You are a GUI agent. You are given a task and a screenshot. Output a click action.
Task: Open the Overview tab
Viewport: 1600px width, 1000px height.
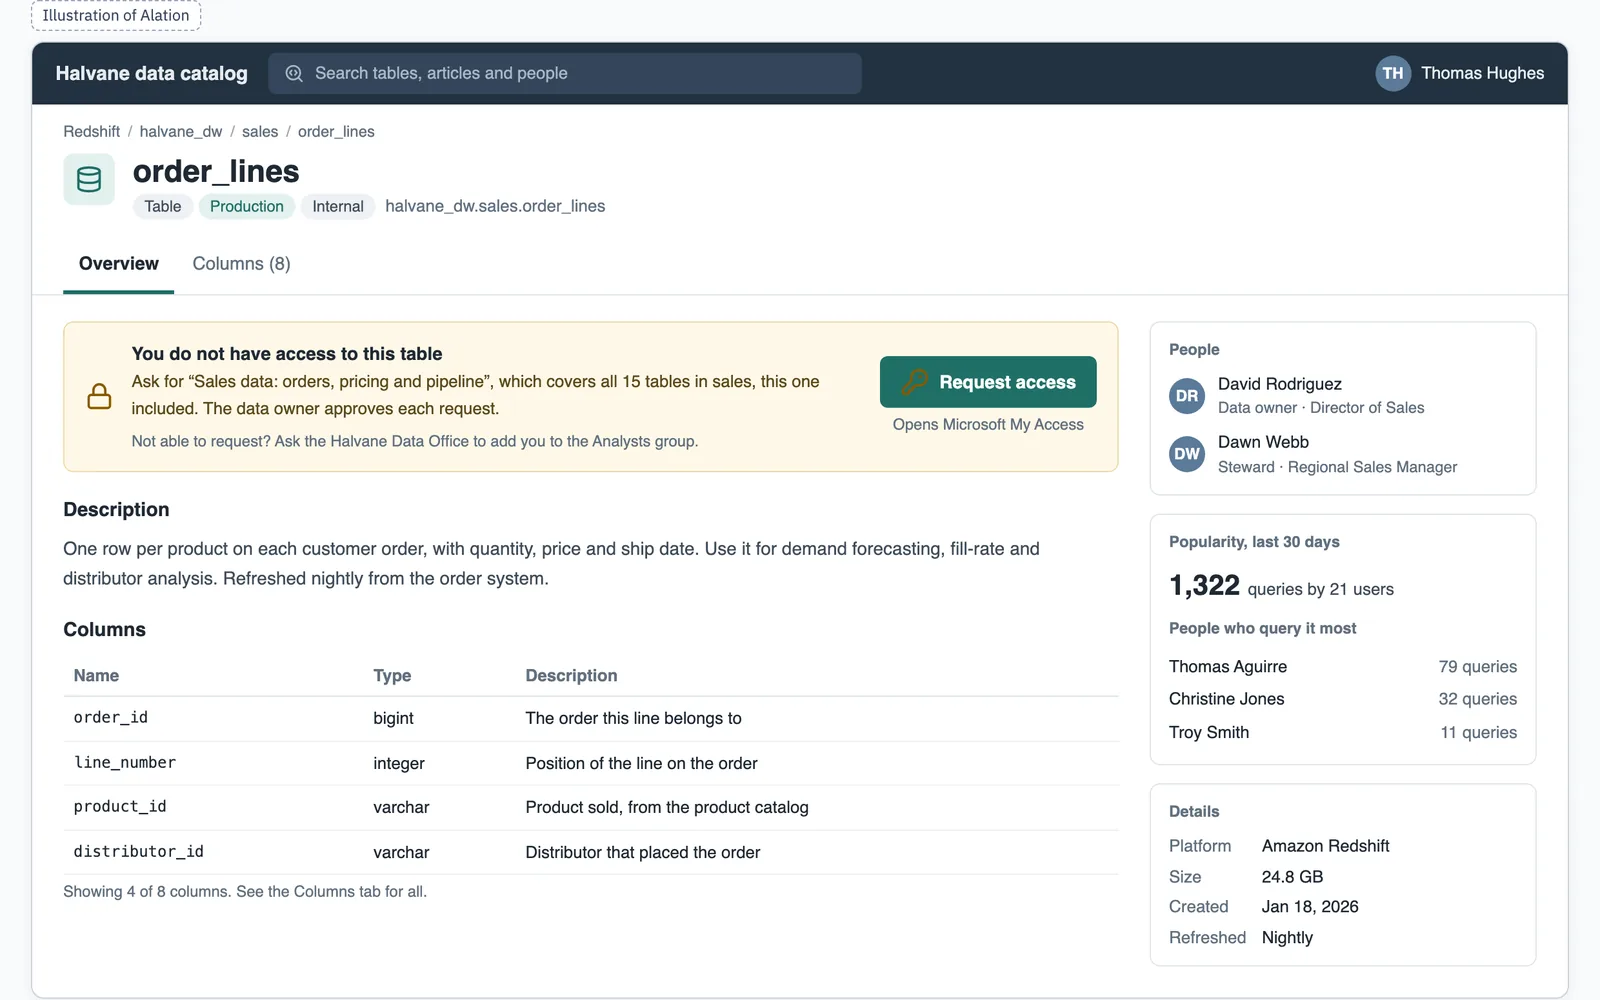click(x=118, y=264)
